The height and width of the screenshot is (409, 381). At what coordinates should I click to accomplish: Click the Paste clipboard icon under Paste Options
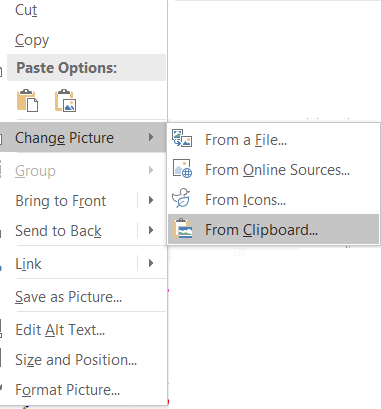click(x=27, y=100)
